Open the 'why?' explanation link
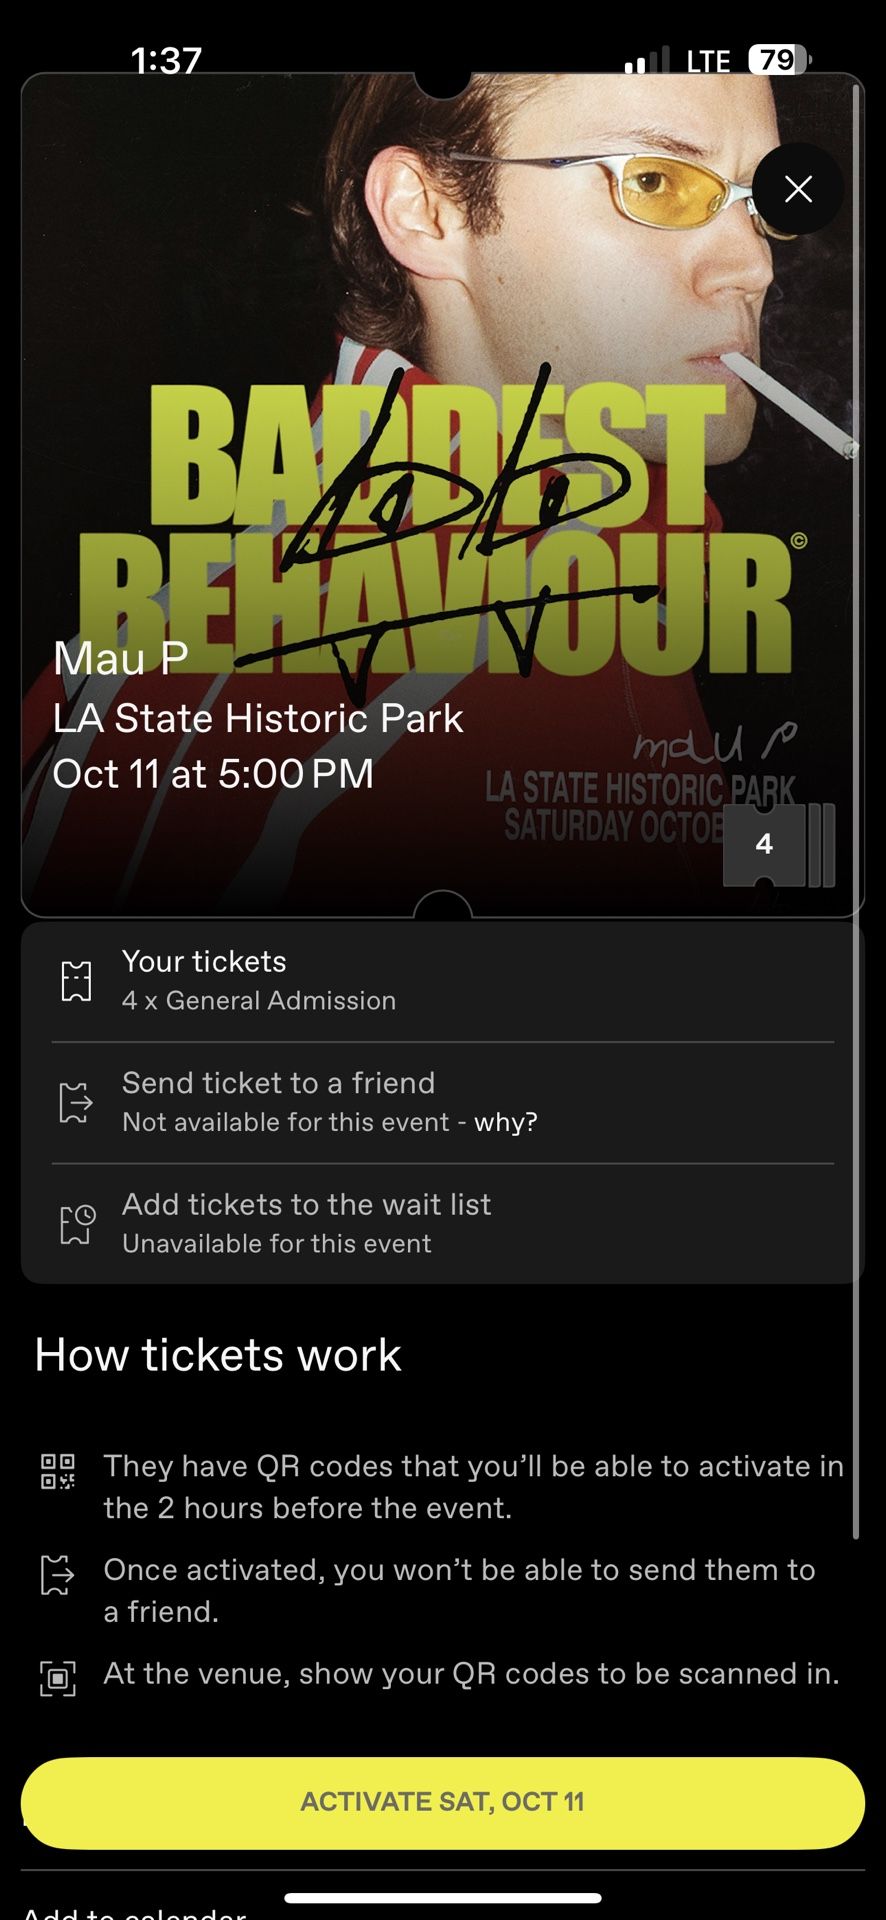The width and height of the screenshot is (886, 1920). pyautogui.click(x=506, y=1122)
